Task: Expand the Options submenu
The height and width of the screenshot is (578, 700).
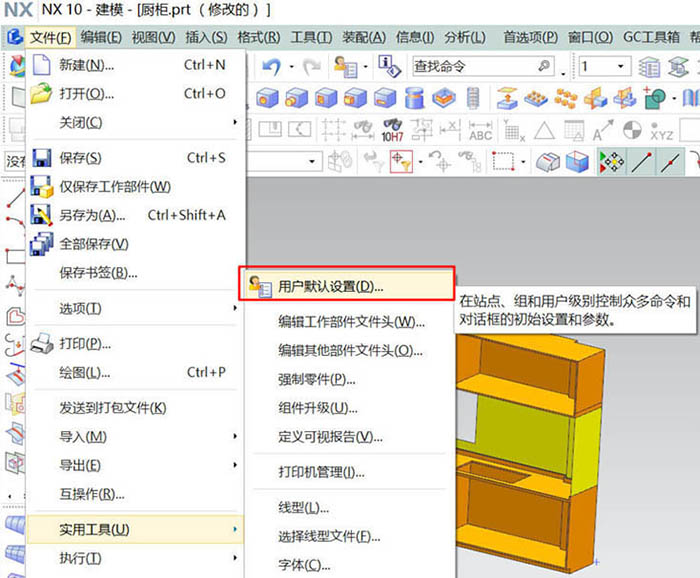Action: (135, 308)
